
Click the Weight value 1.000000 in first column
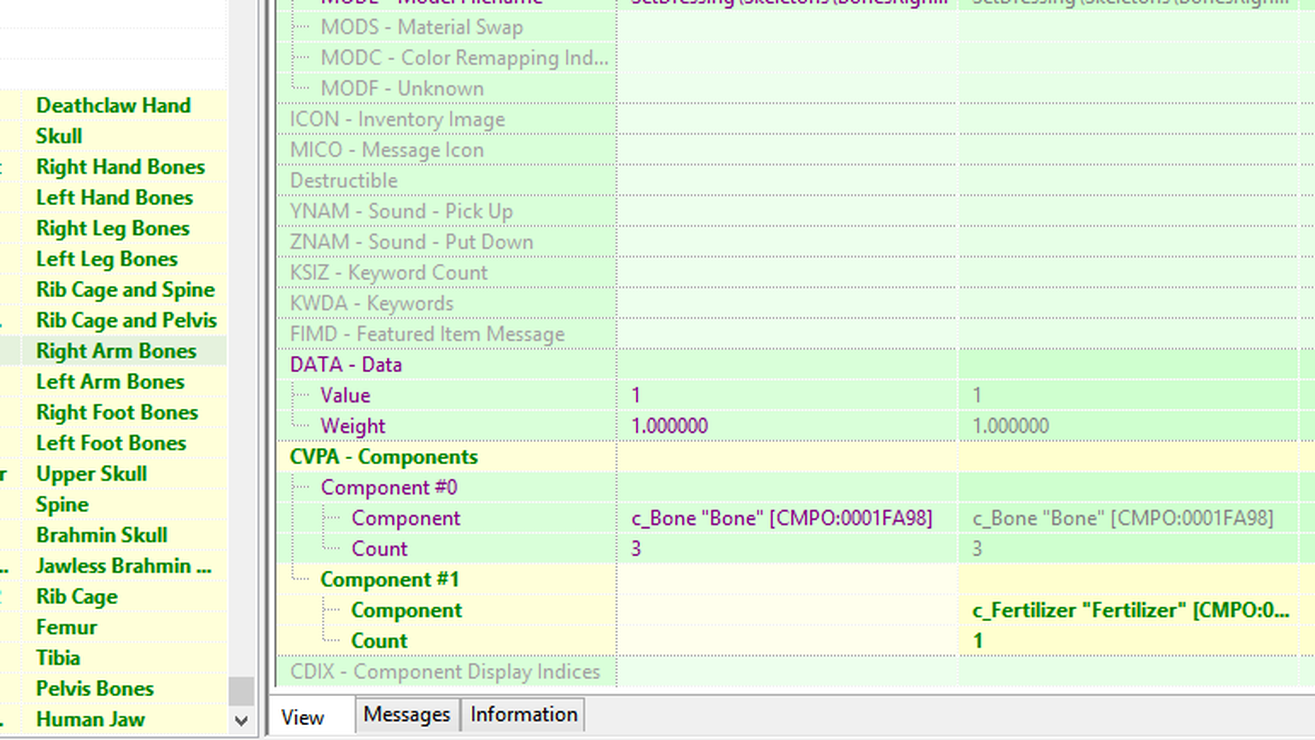pyautogui.click(x=669, y=426)
